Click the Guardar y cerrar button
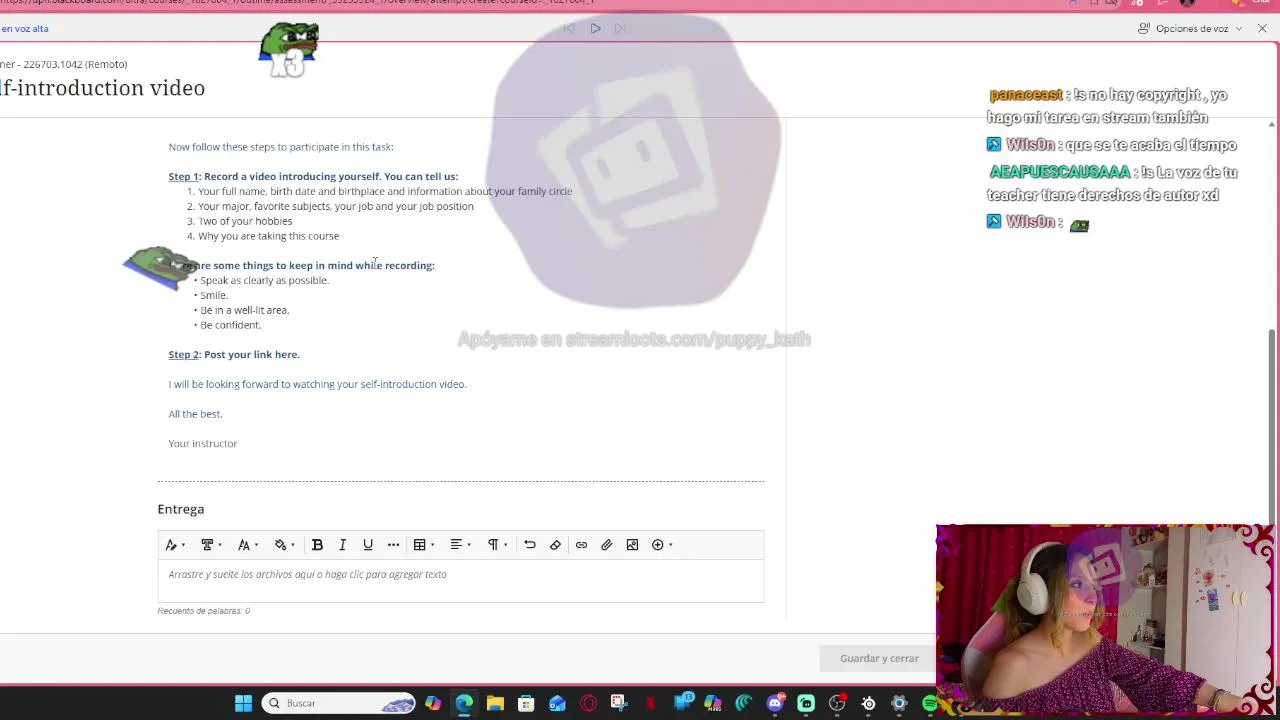This screenshot has height=720, width=1280. (878, 658)
